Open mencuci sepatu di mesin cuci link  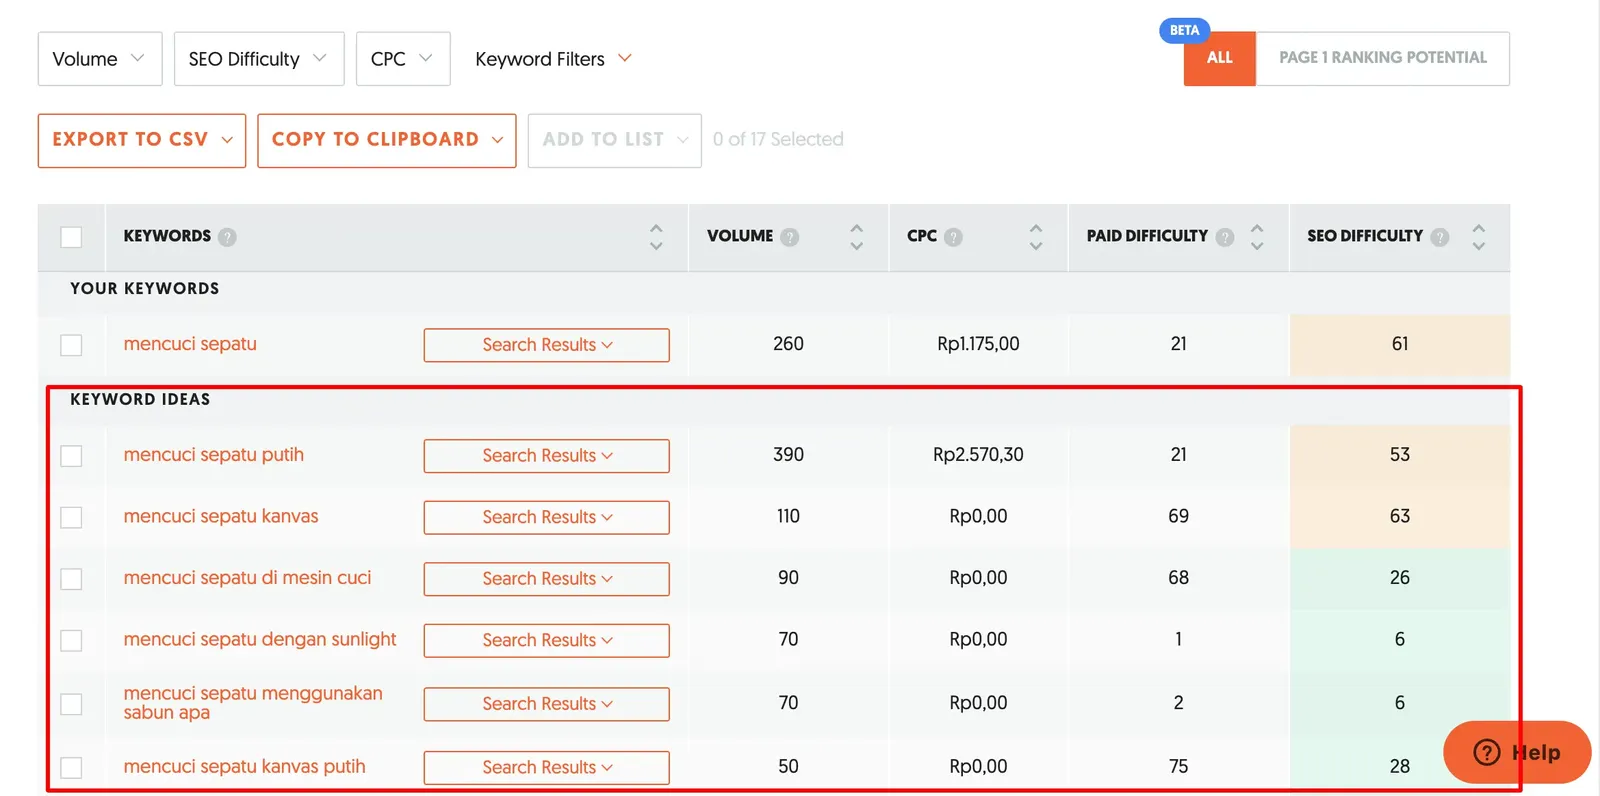pyautogui.click(x=247, y=578)
